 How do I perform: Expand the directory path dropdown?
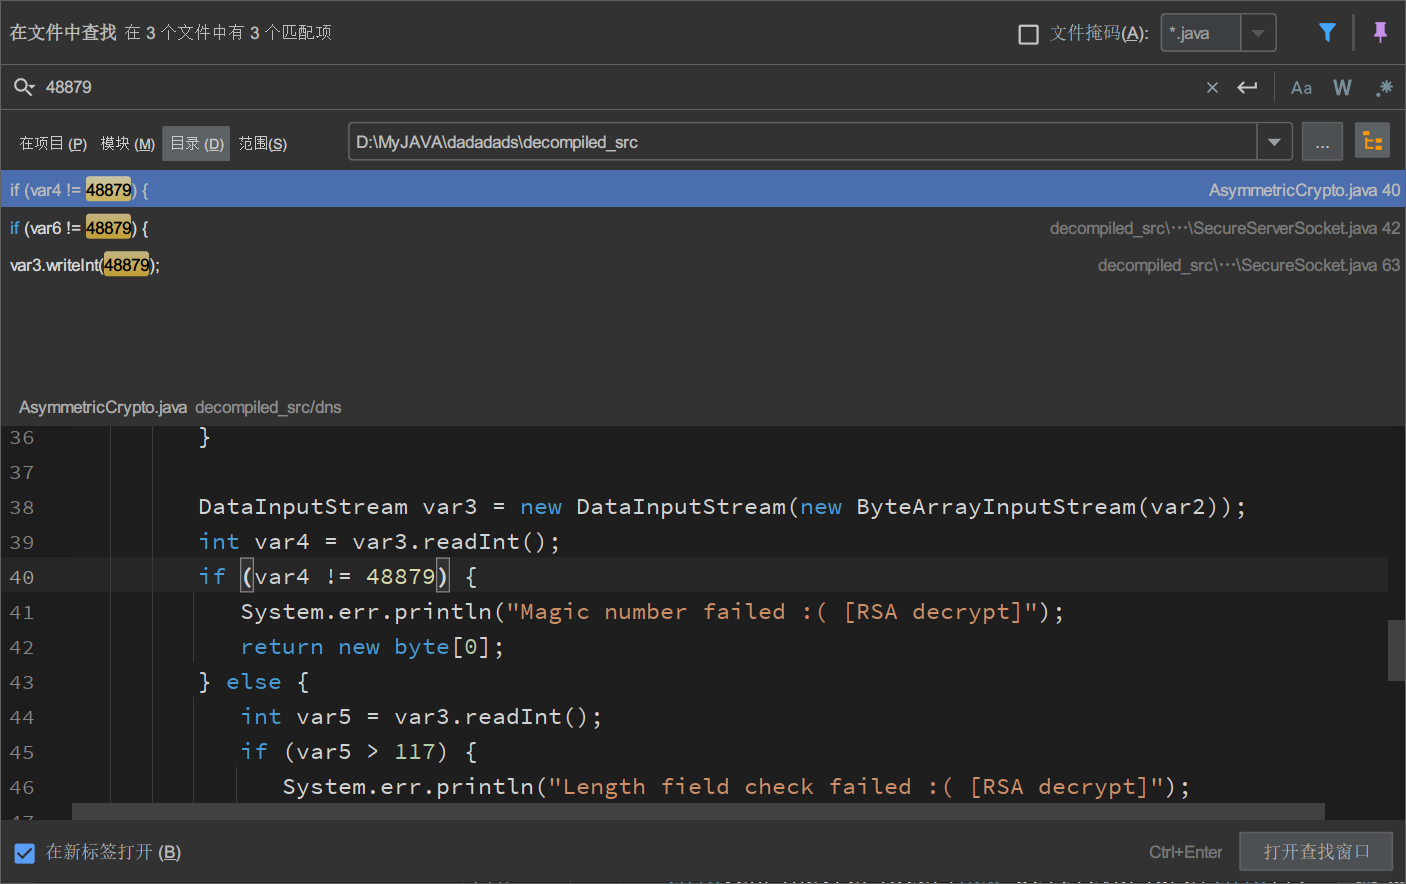pyautogui.click(x=1274, y=142)
